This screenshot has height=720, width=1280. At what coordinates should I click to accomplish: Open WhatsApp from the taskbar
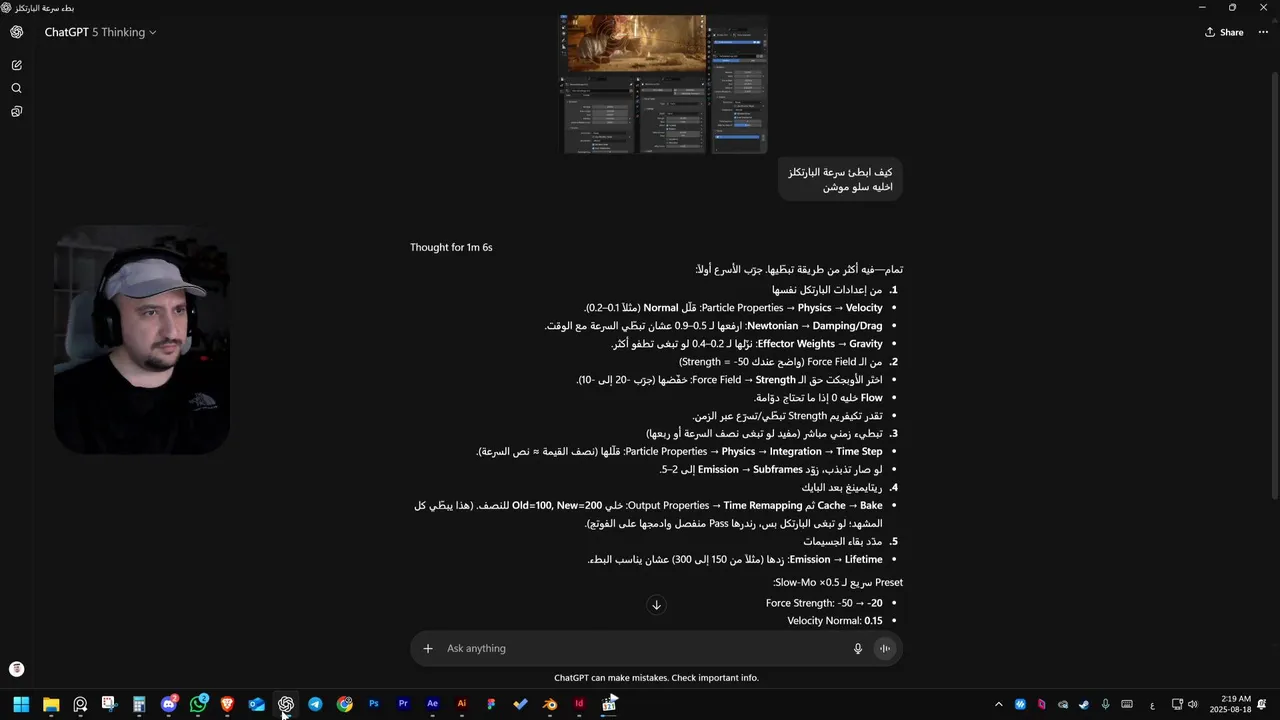[x=198, y=704]
